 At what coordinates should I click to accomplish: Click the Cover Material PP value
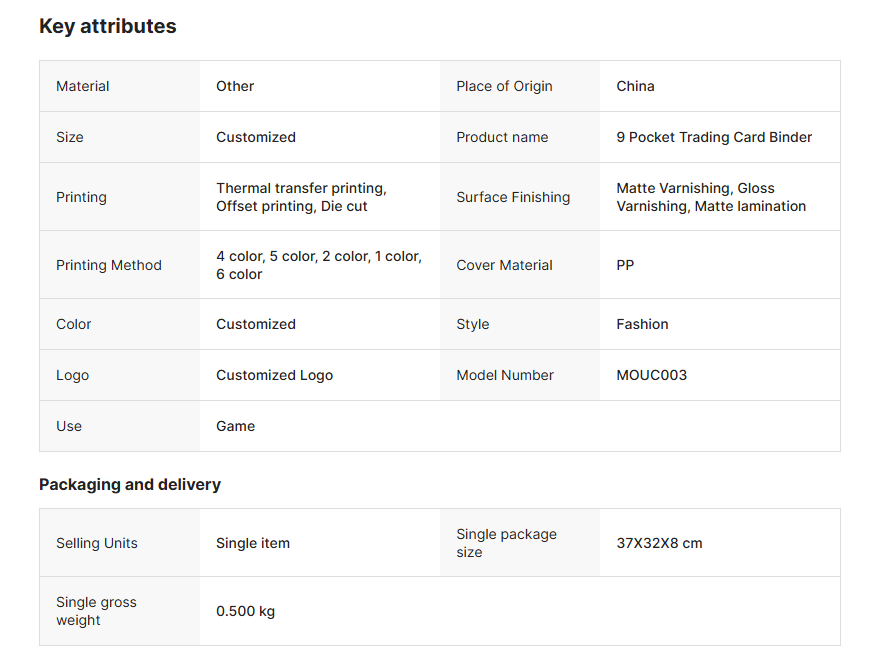(625, 265)
